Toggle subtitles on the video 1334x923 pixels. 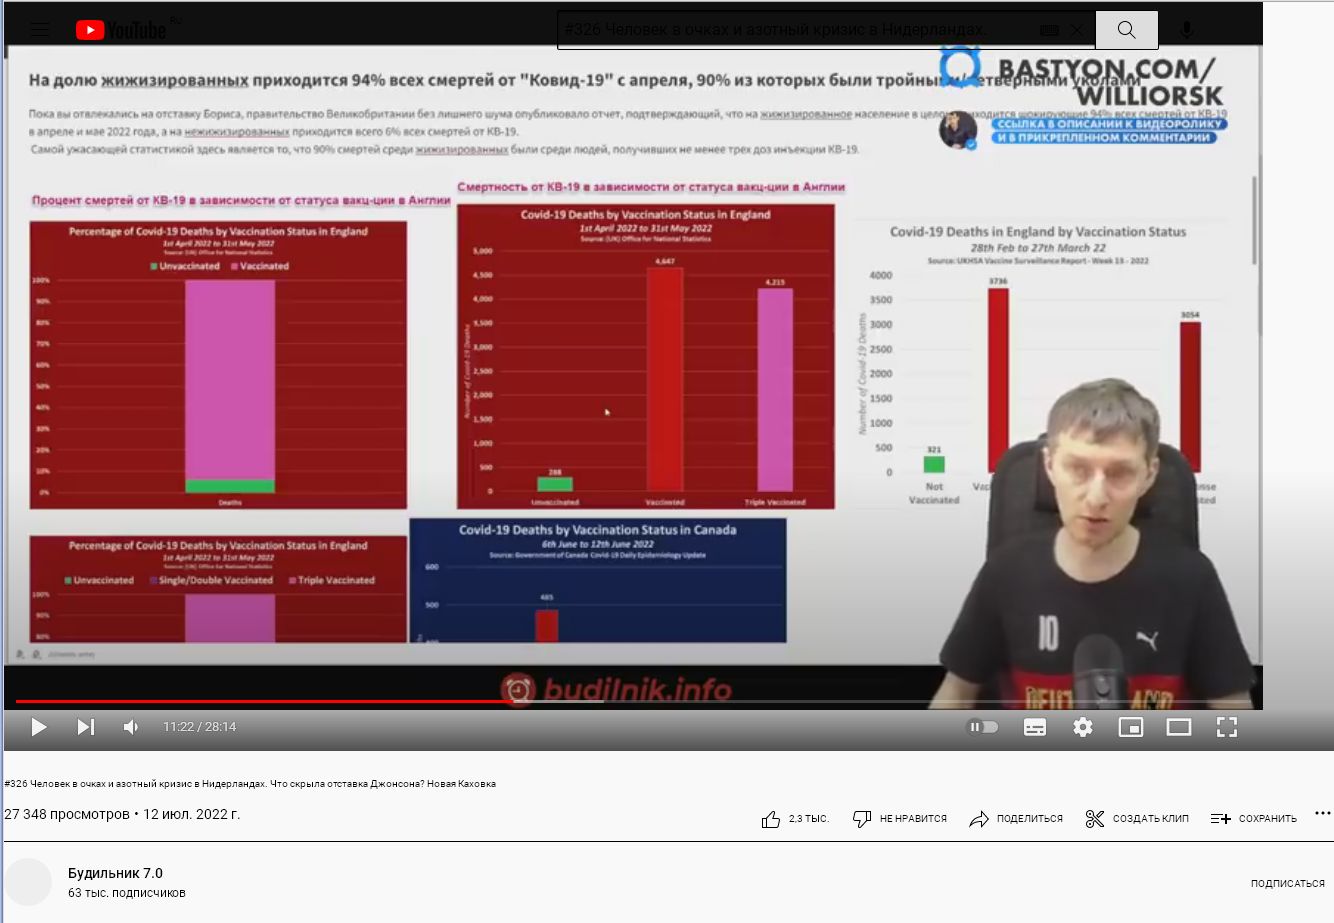pos(1035,727)
